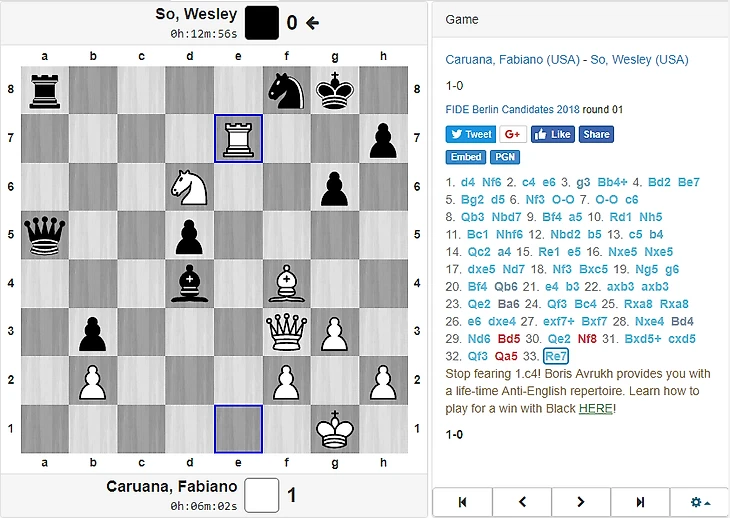The image size is (730, 518).
Task: Click the white bishop on f4
Action: pos(287,283)
